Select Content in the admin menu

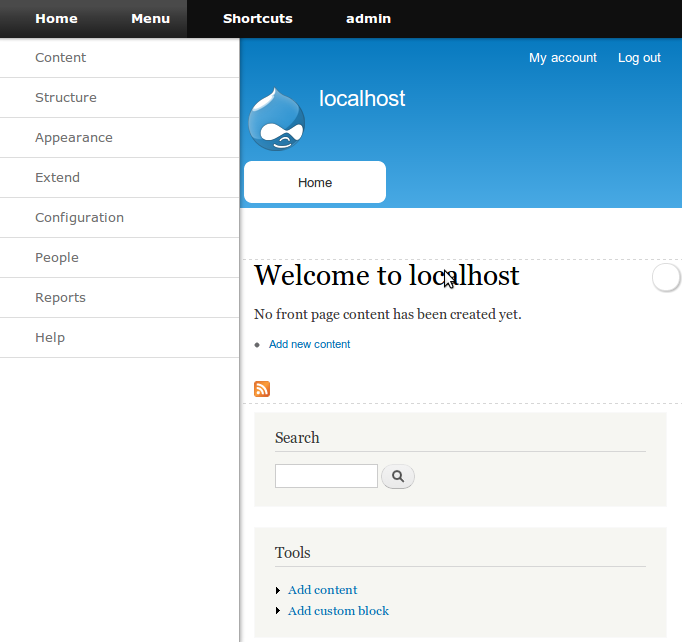coord(61,58)
